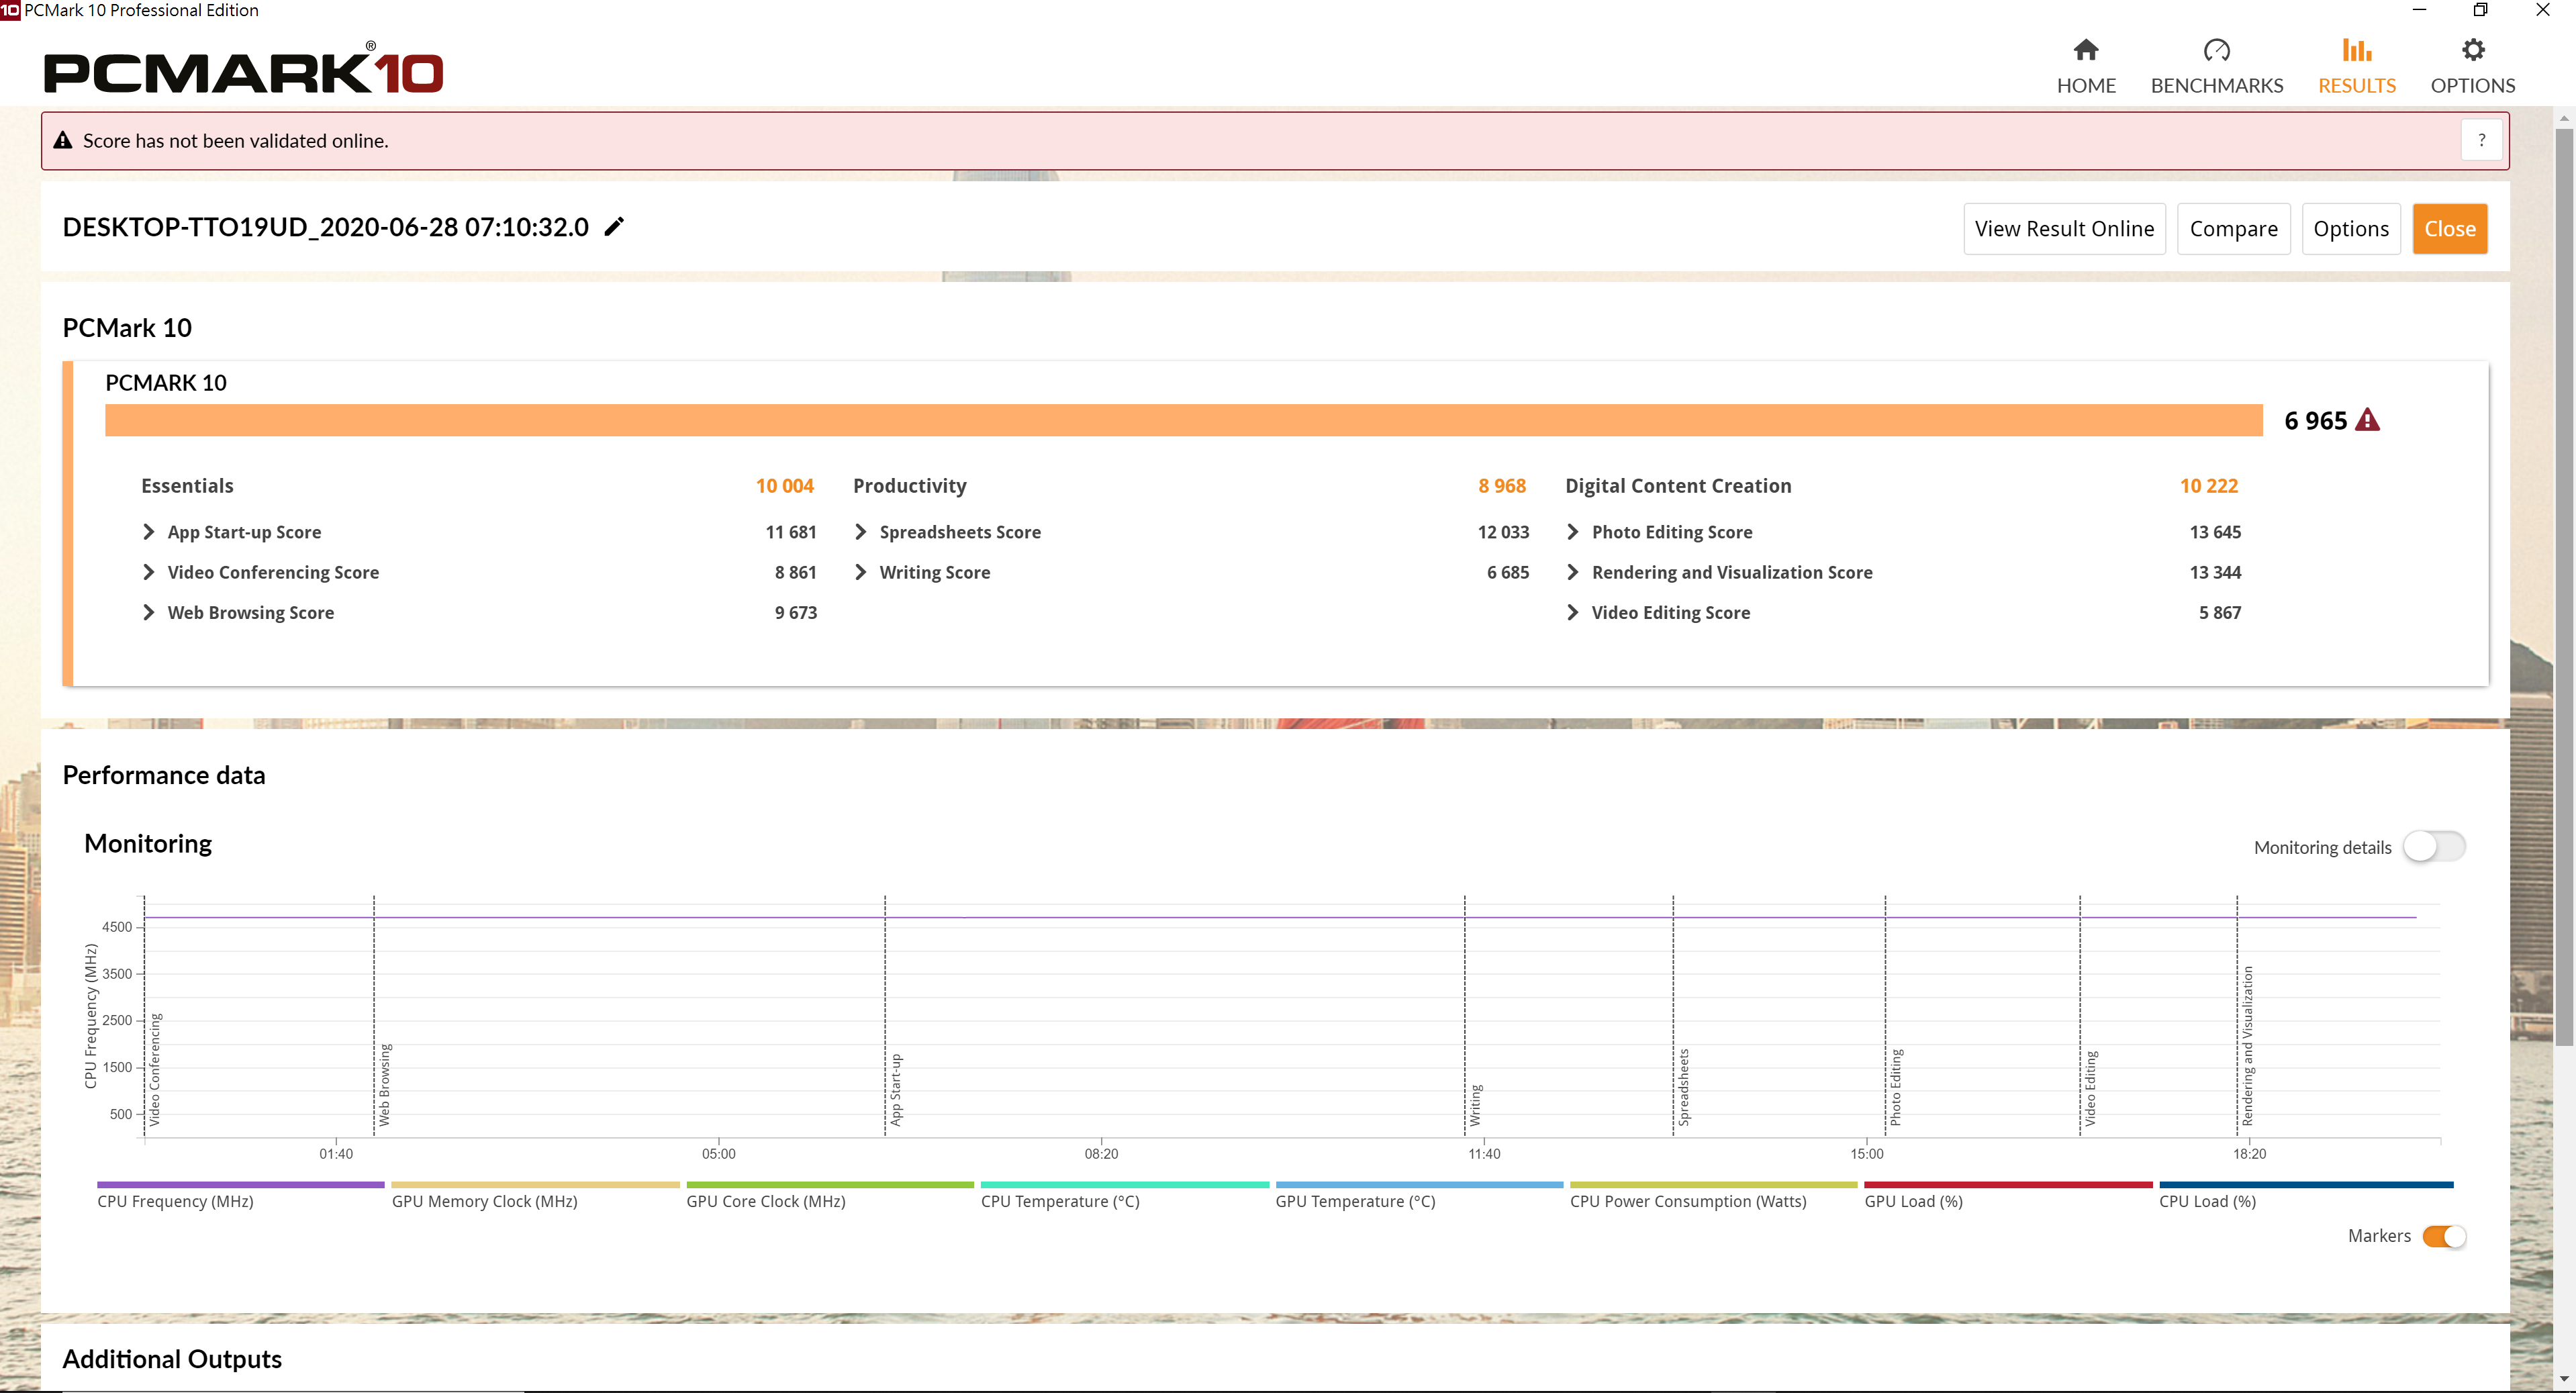Open Options via its gear icon

click(2473, 50)
